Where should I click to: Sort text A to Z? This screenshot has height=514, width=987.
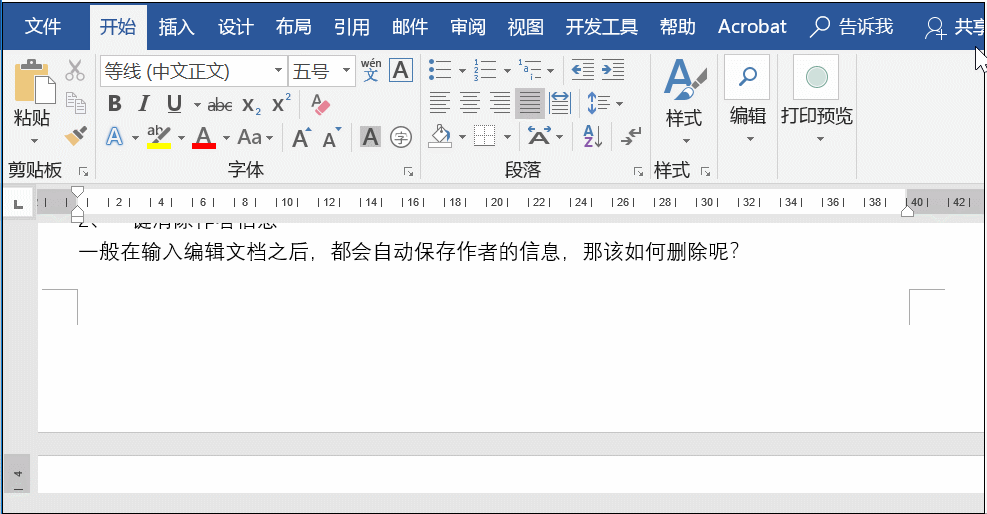coord(592,136)
